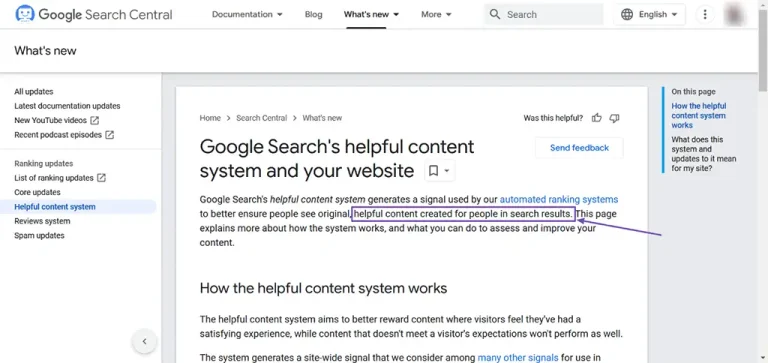Viewport: 768px width, 363px height.
Task: Open Reviews system sidebar item
Action: click(x=42, y=221)
